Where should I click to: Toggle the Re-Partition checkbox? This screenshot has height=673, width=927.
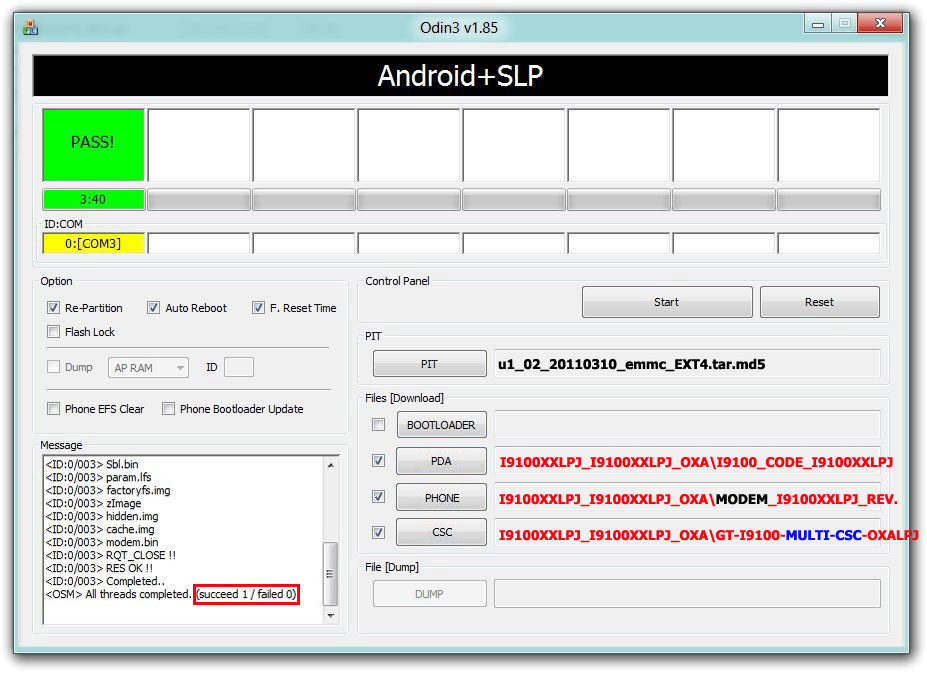[x=53, y=308]
